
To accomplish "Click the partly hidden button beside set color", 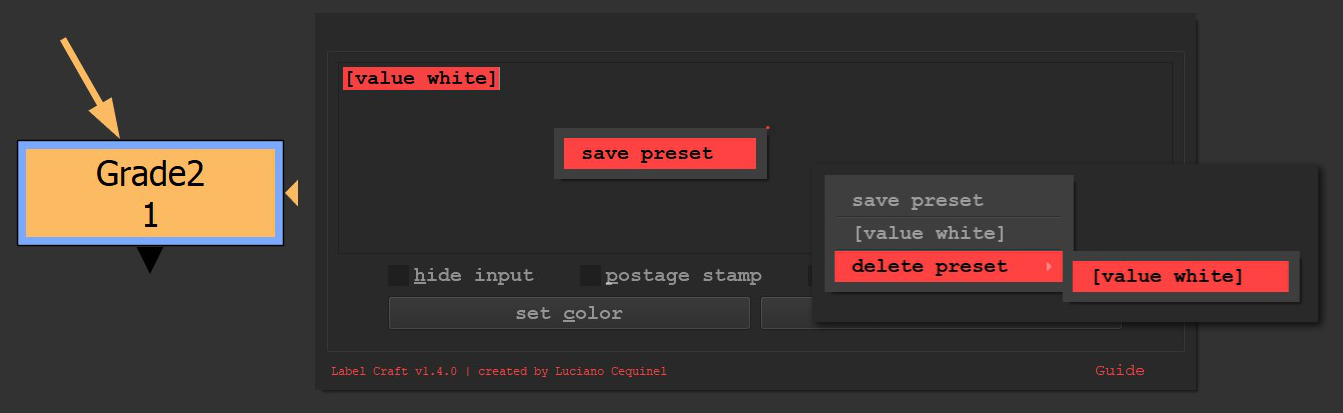I will tap(786, 313).
